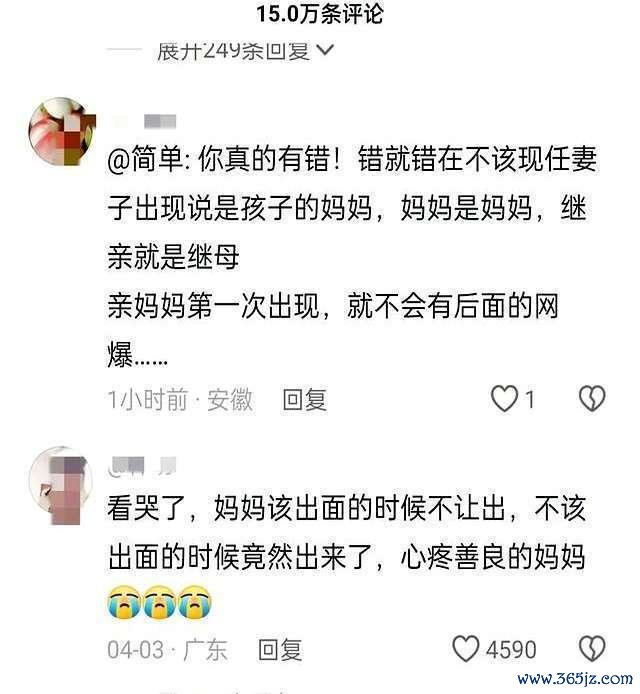The image size is (640, 694).
Task: Tap broken heart on Guangdong comment
Action: (x=592, y=649)
